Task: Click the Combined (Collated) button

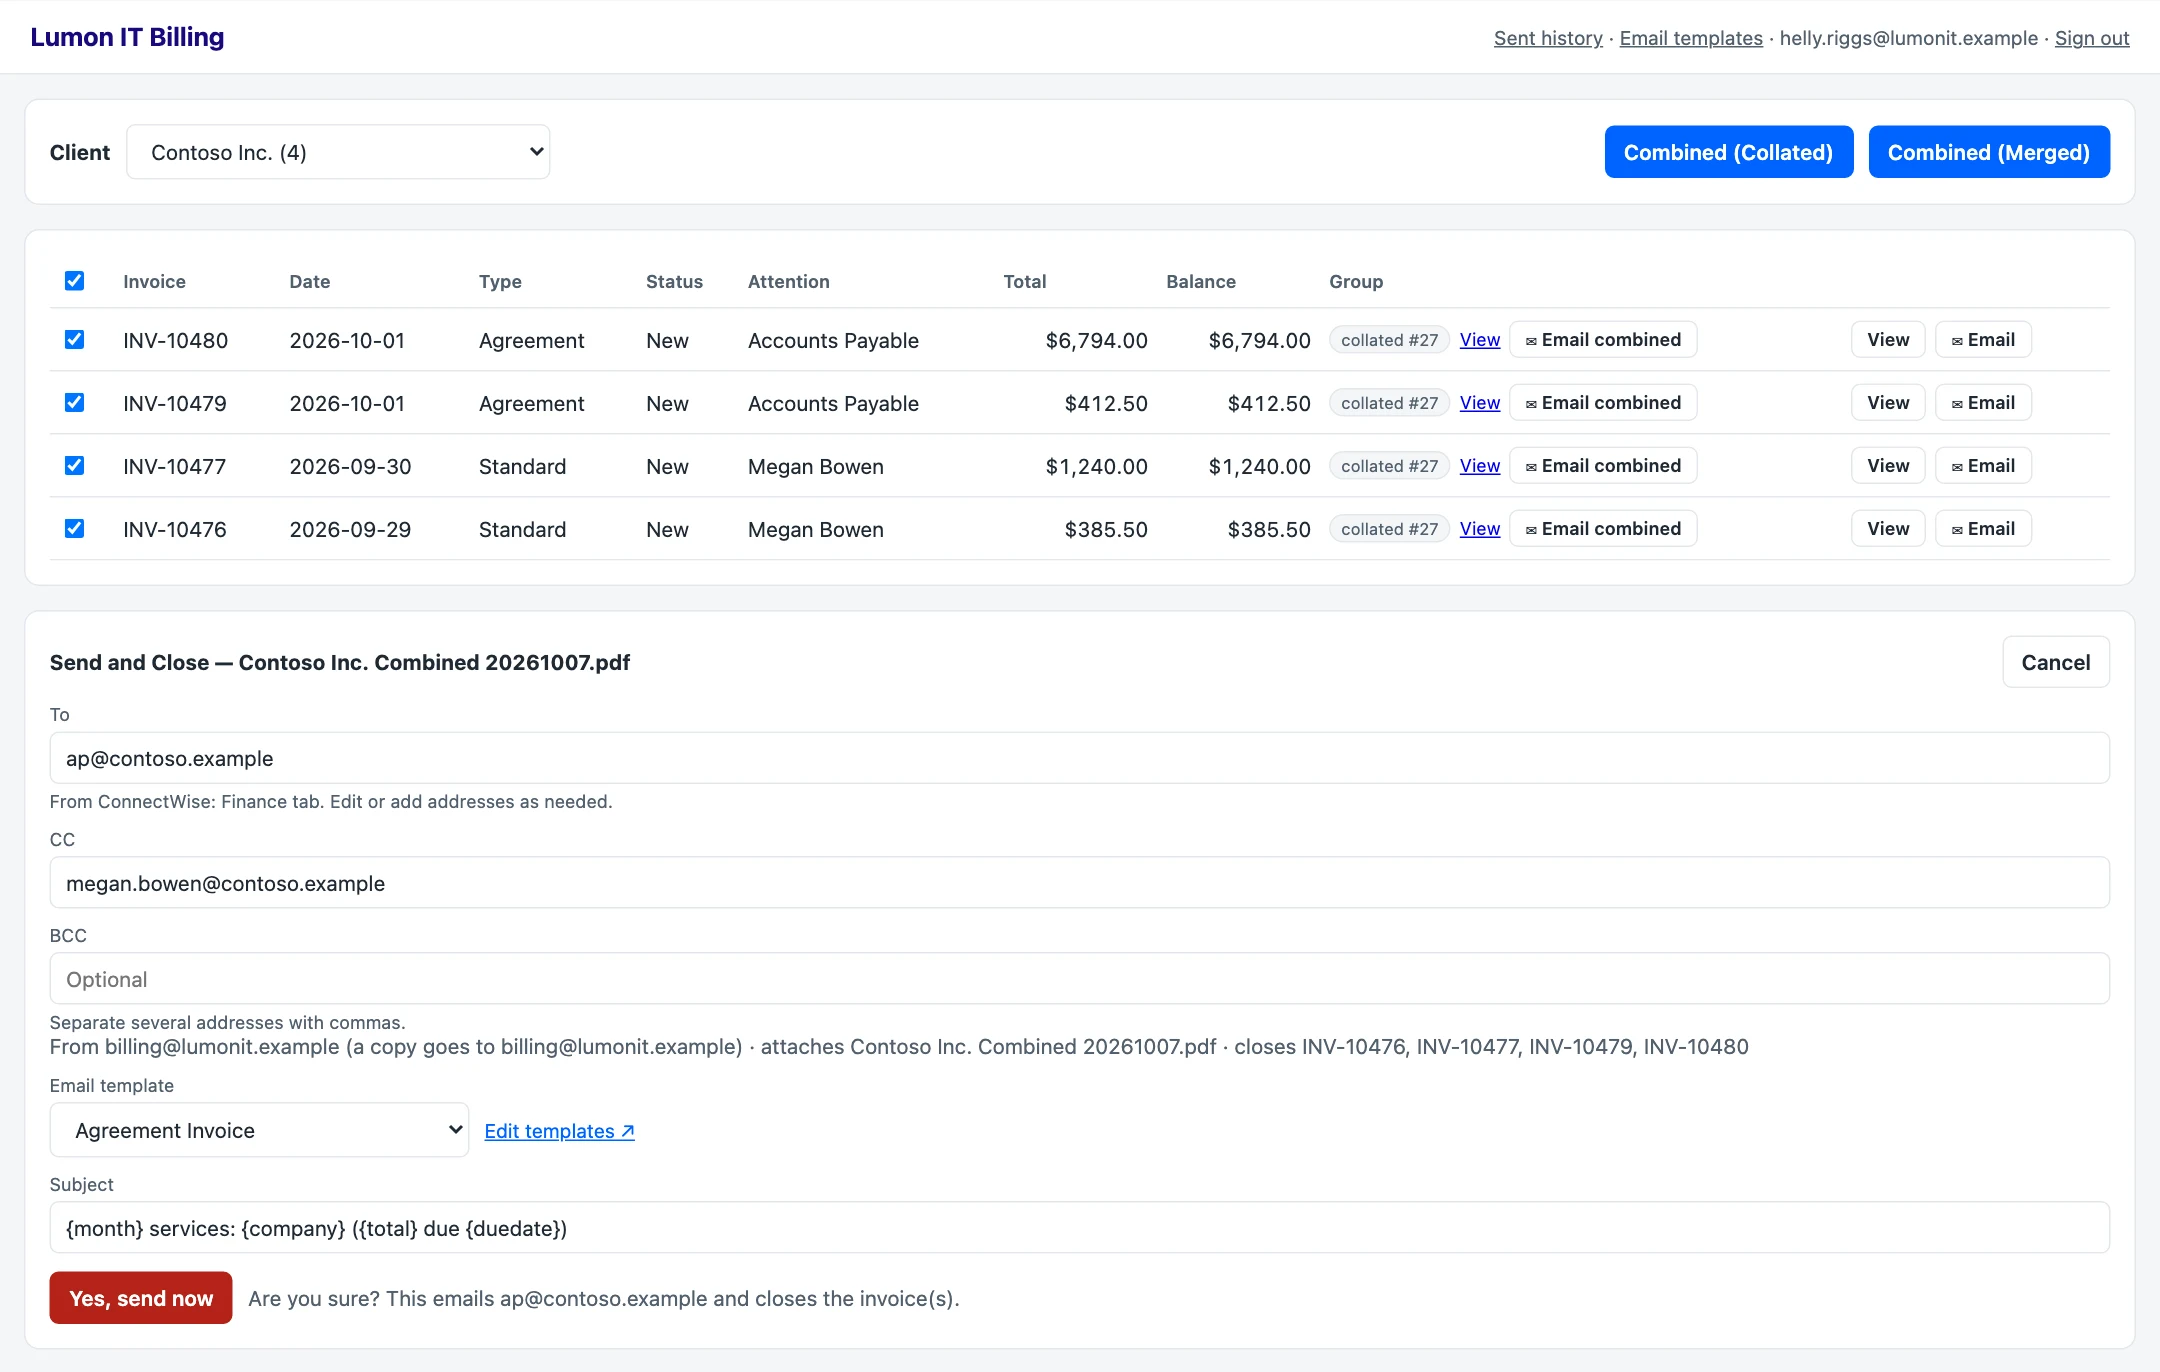Action: pos(1729,152)
